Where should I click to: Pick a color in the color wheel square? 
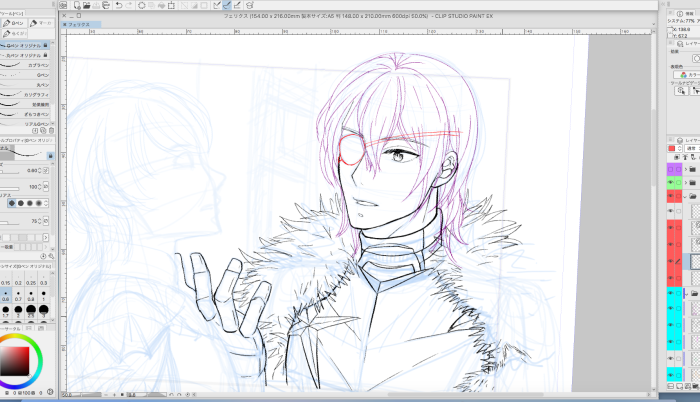14,361
